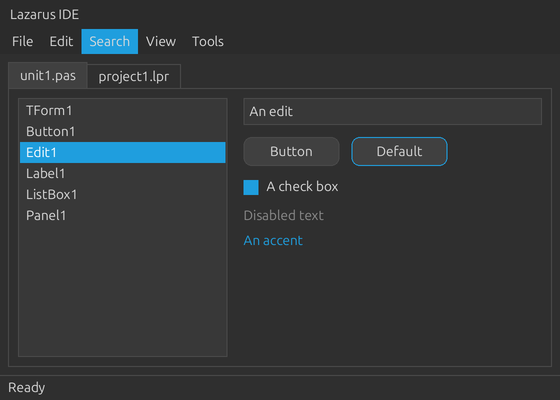Screen dimensions: 560x400
Task: Open the File menu
Action: (x=22, y=41)
